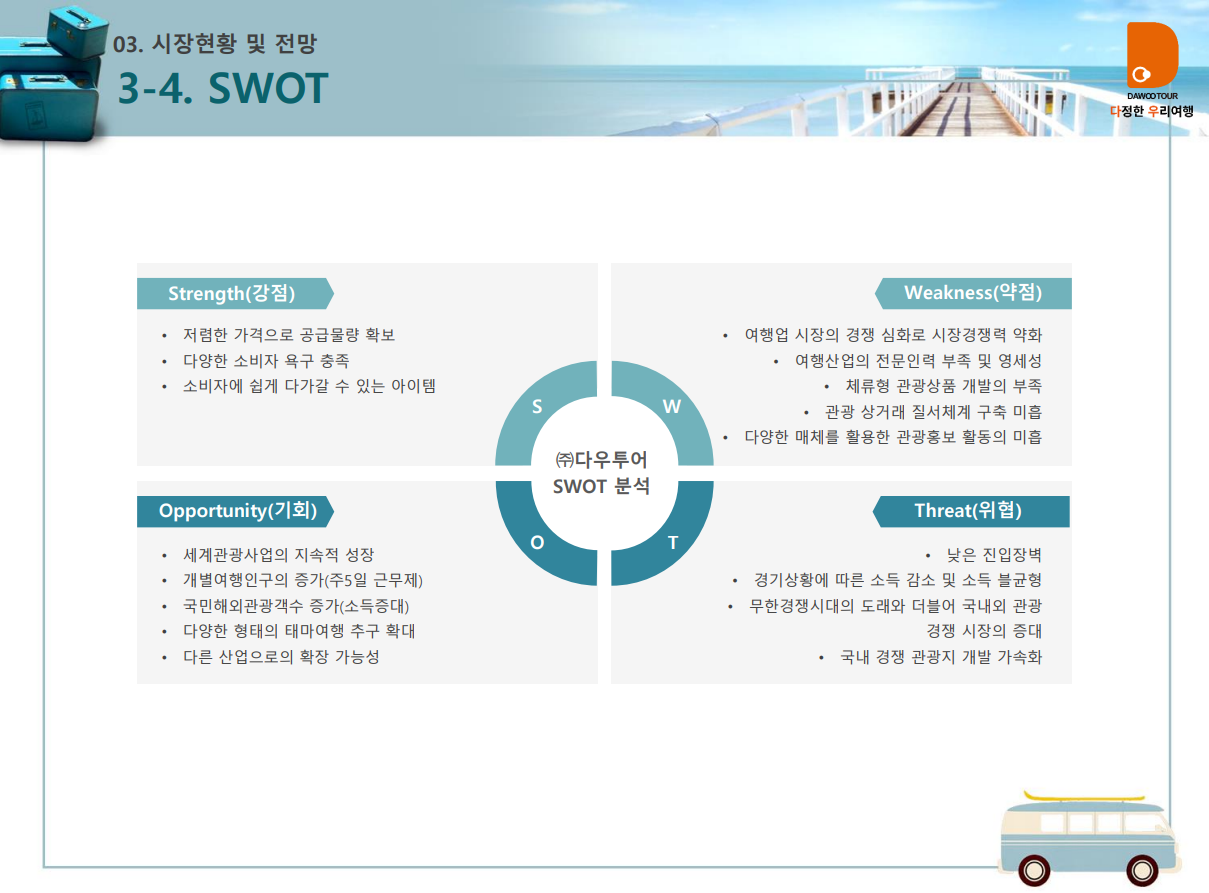Click the Weakness(약점) header label
The image size is (1209, 893).
[973, 293]
